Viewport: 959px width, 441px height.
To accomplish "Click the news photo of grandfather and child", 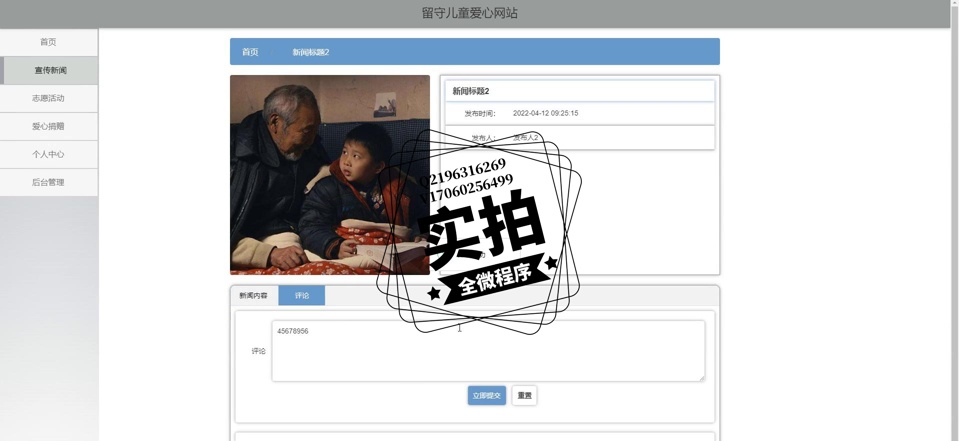I will (329, 174).
